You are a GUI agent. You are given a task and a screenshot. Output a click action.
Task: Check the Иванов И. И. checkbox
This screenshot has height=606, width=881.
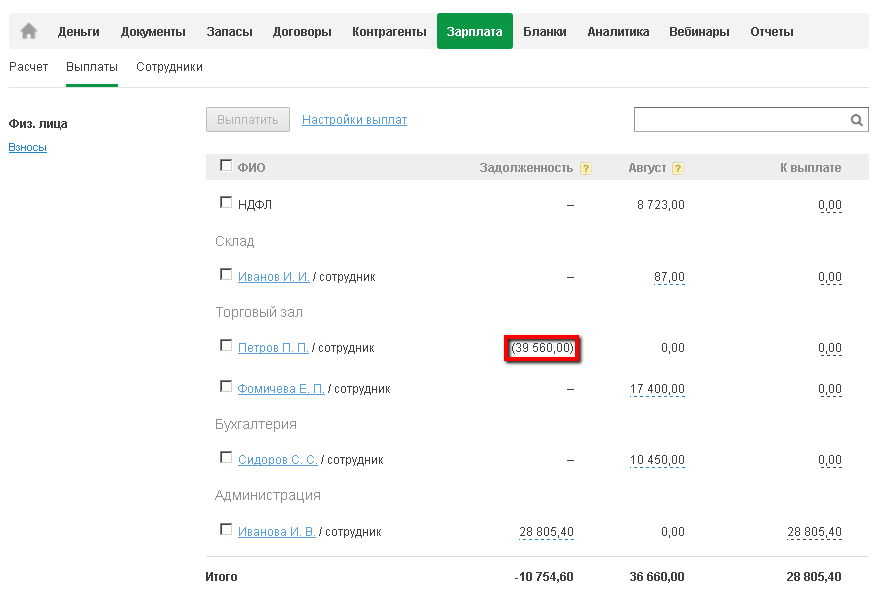[226, 274]
